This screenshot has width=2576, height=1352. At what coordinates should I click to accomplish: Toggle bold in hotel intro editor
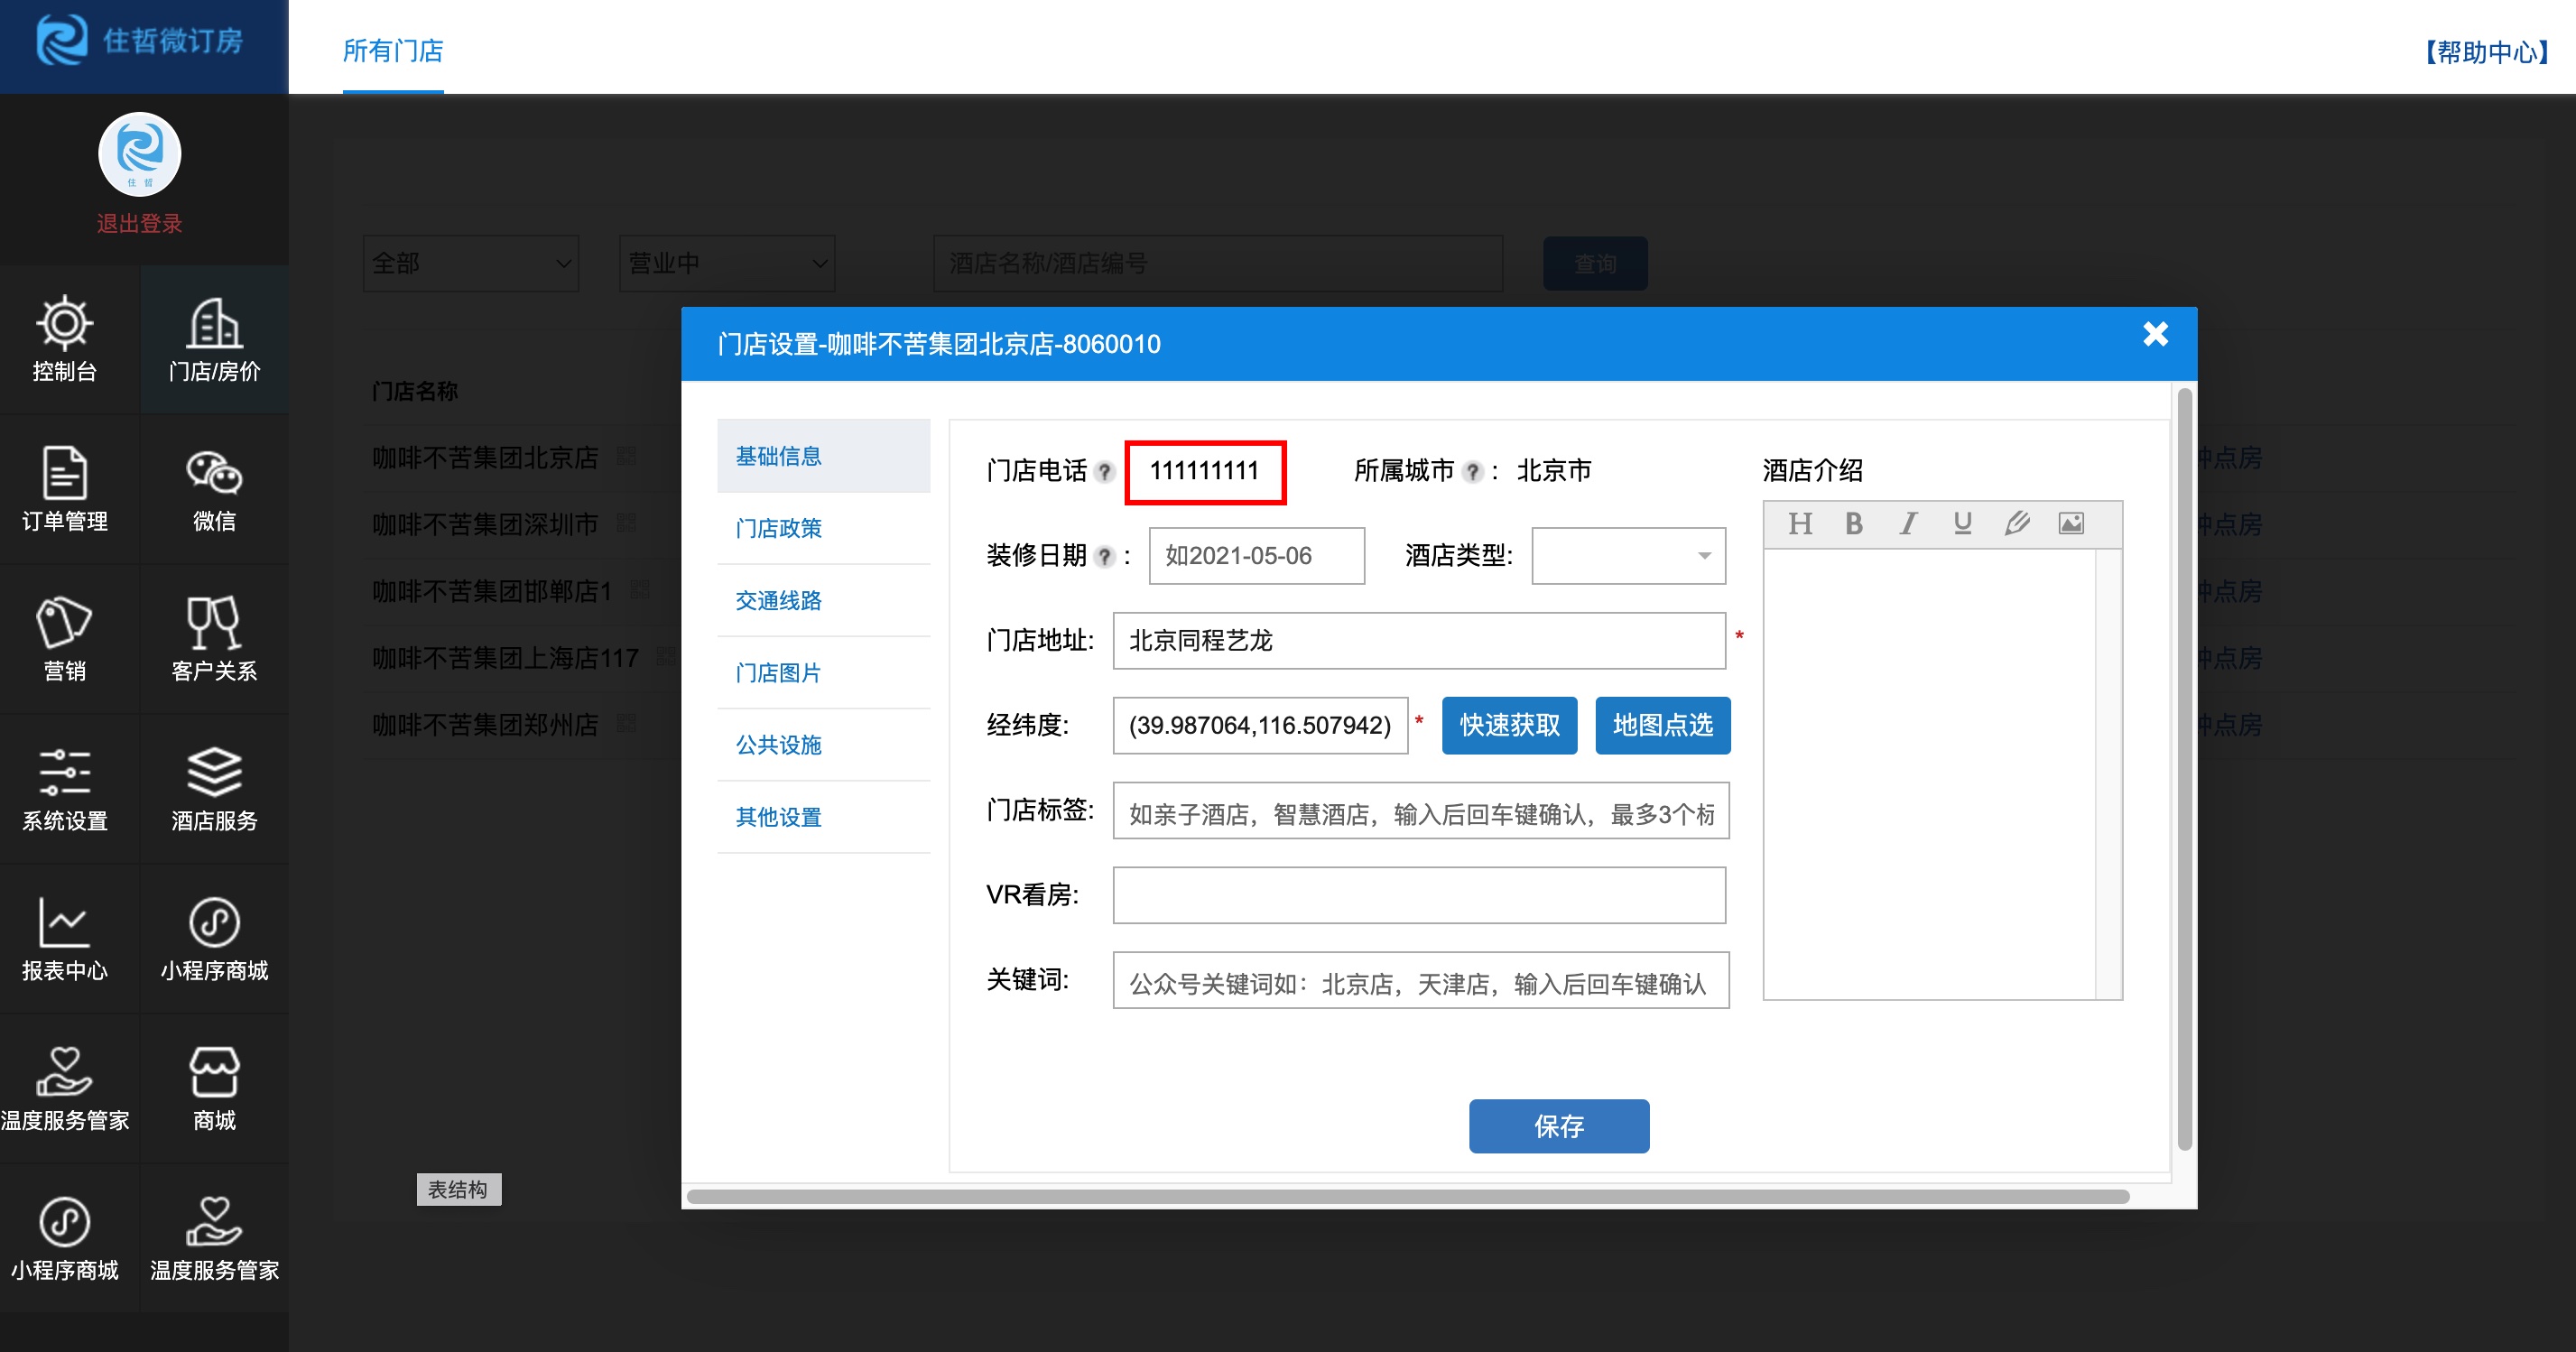tap(1853, 524)
